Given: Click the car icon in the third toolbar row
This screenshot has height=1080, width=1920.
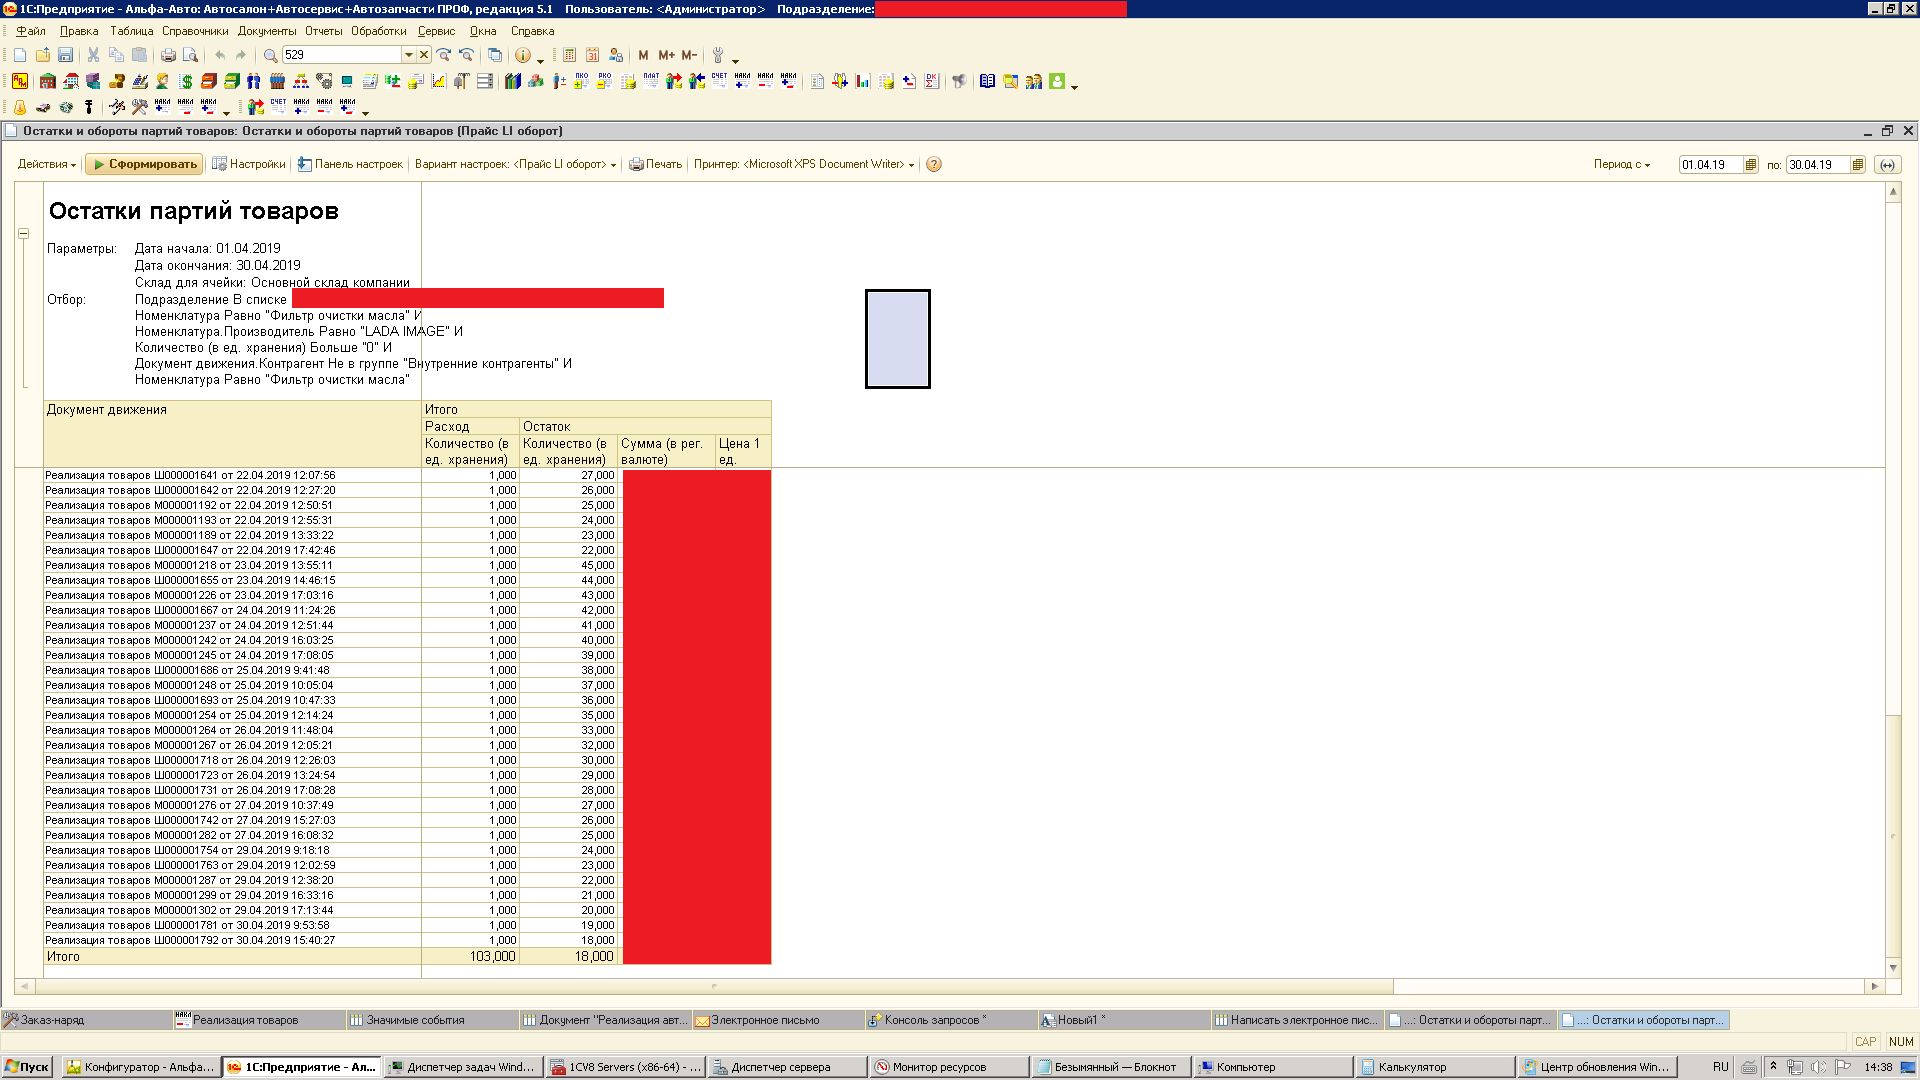Looking at the screenshot, I should coord(43,107).
